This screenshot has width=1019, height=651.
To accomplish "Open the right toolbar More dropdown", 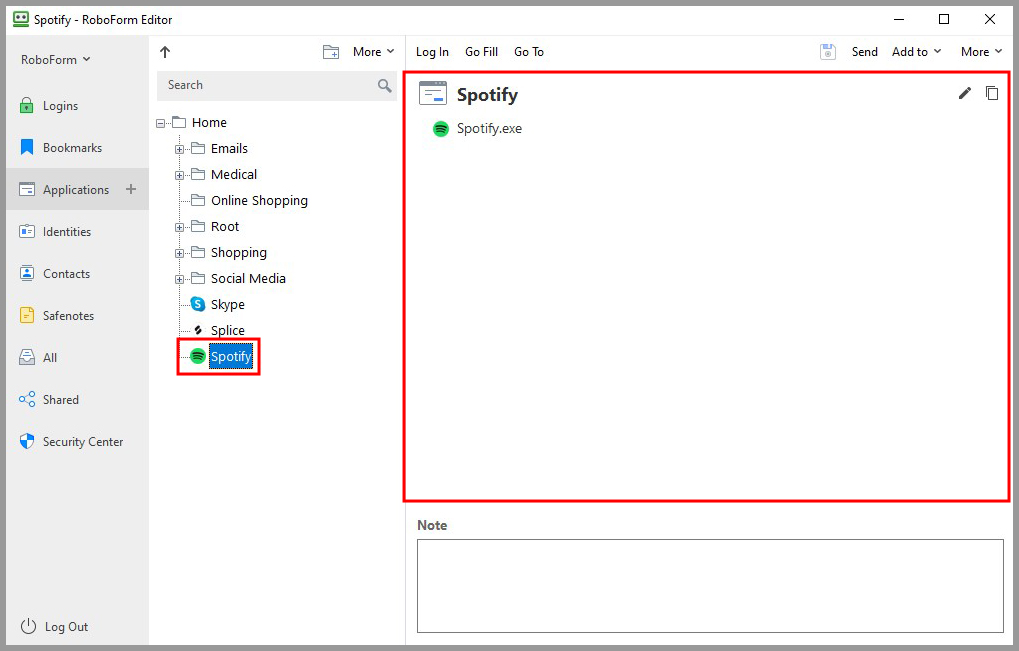I will (x=981, y=52).
